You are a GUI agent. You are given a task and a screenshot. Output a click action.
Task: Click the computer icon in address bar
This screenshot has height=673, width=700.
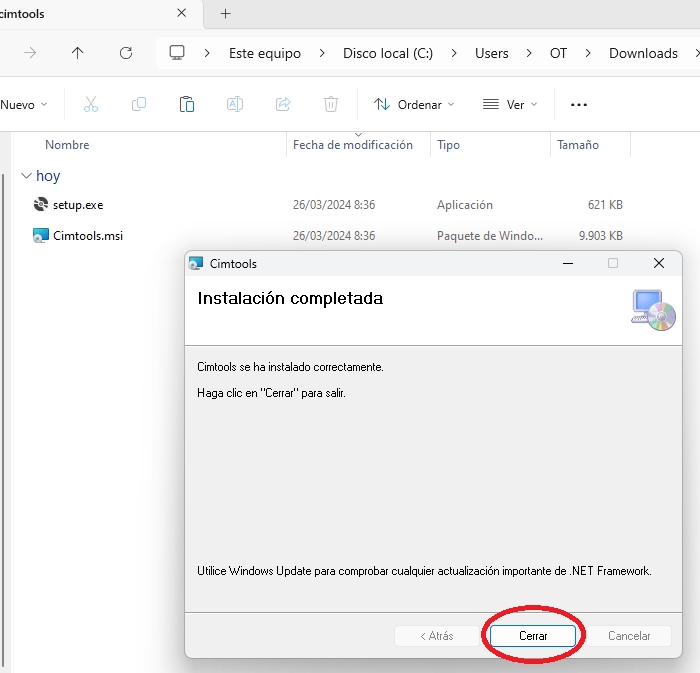click(x=177, y=53)
